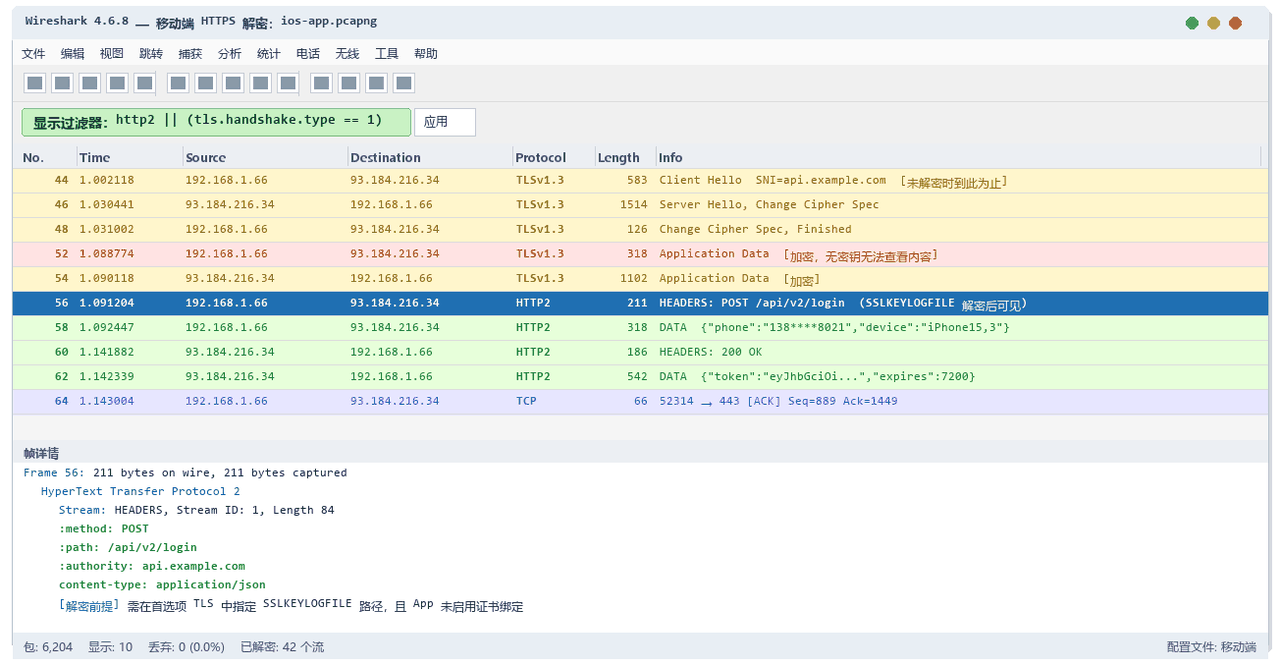The image size is (1280, 666).
Task: Click the 解密前提 note line
Action: (291, 605)
